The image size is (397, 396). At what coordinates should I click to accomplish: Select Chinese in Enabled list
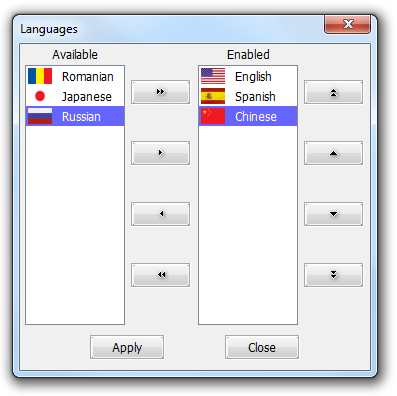point(248,116)
